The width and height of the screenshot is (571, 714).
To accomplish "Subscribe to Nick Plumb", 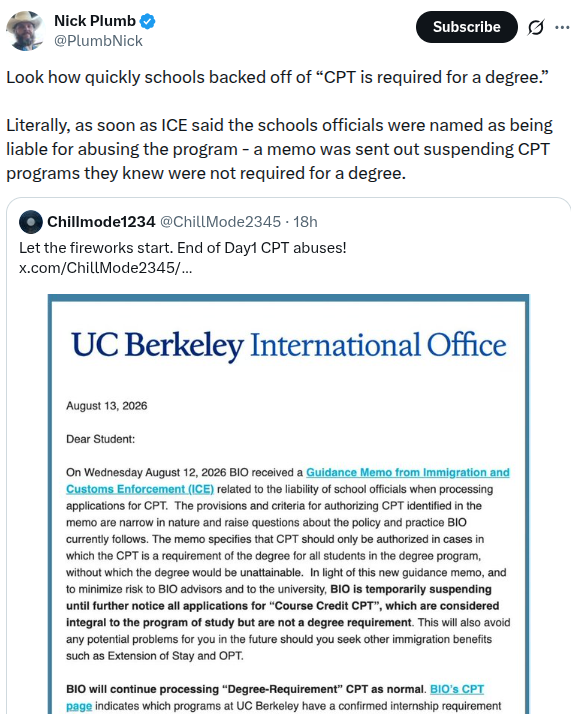I will (x=467, y=27).
